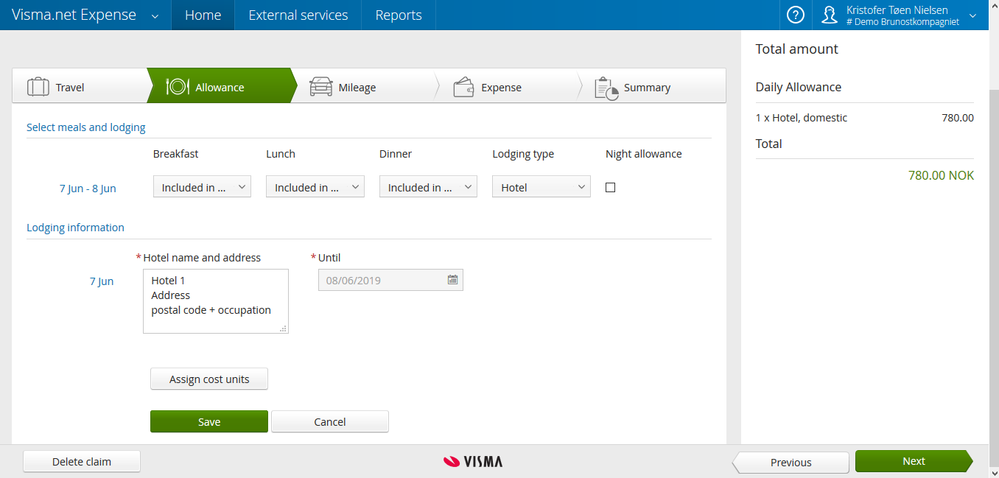The image size is (999, 478).
Task: Click the clipboard chart Summary icon
Action: [x=606, y=88]
